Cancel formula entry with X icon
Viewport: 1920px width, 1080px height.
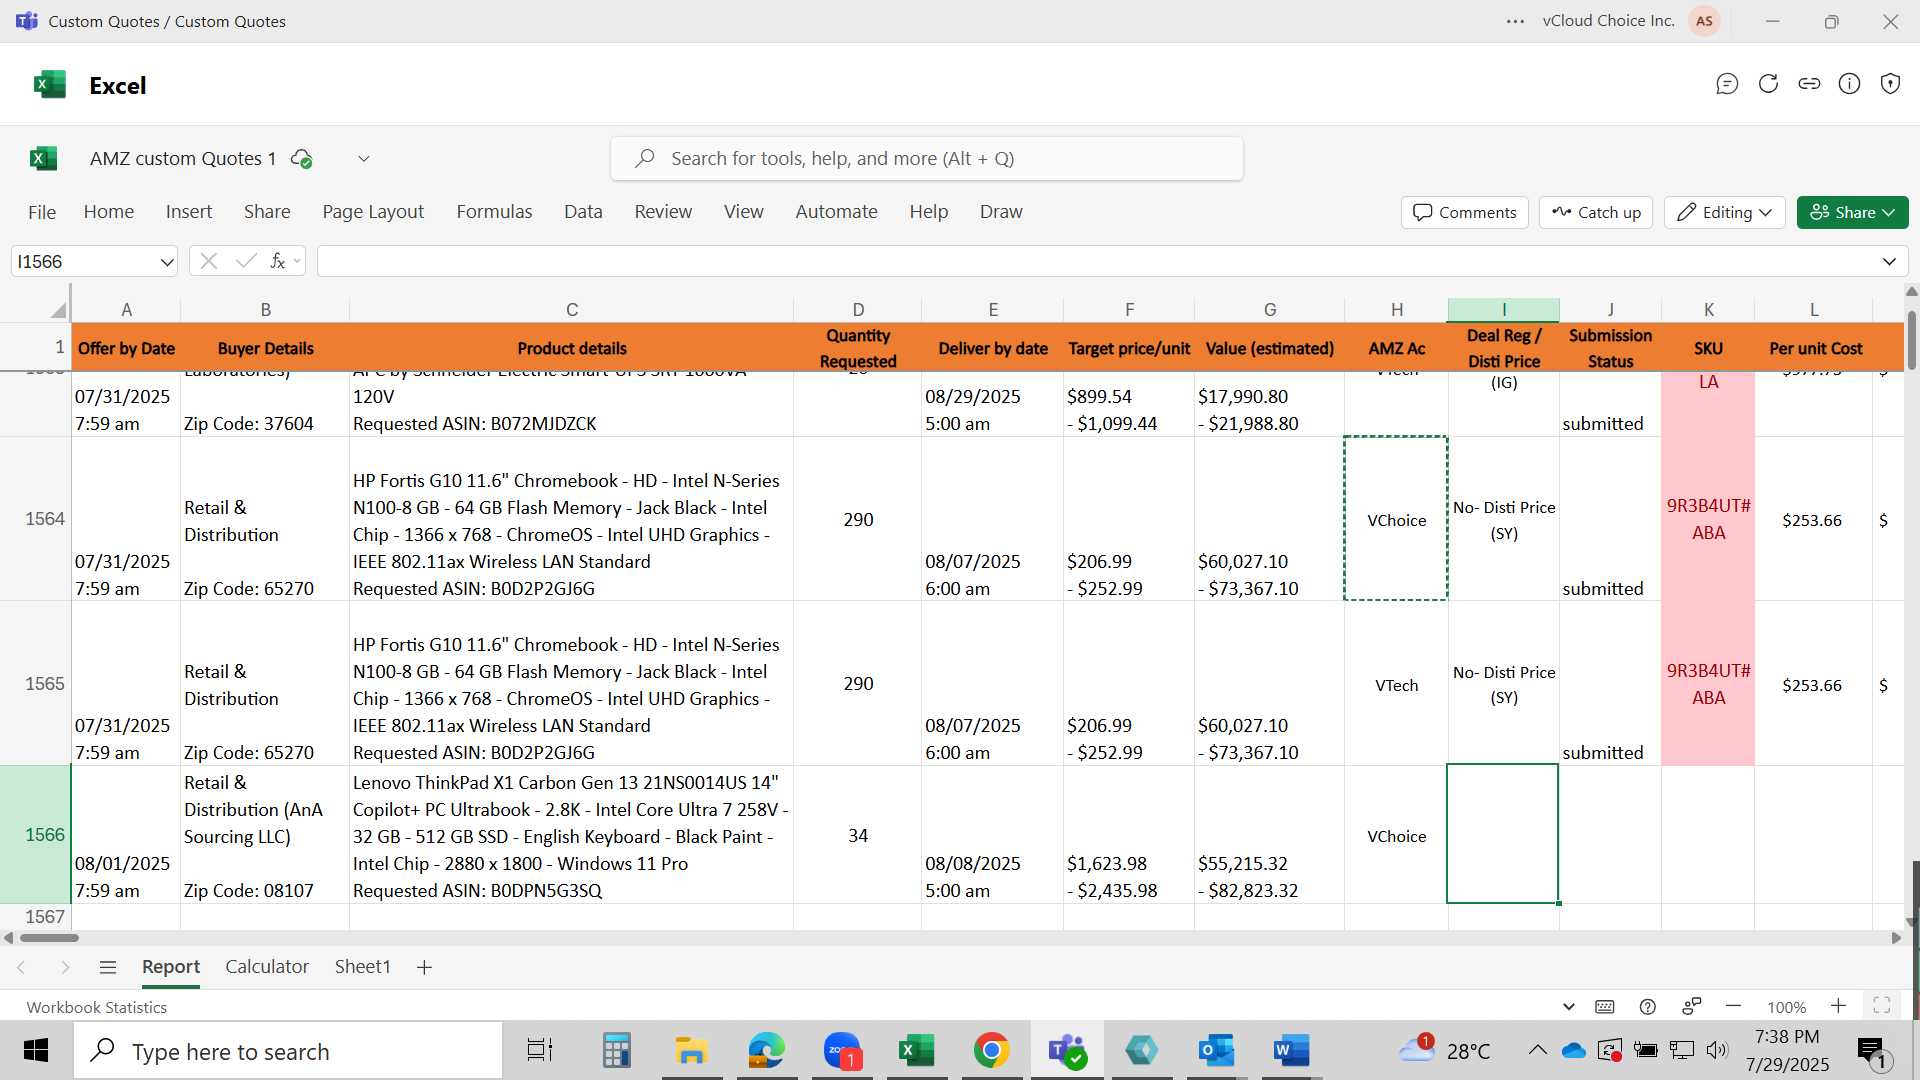pos(208,261)
